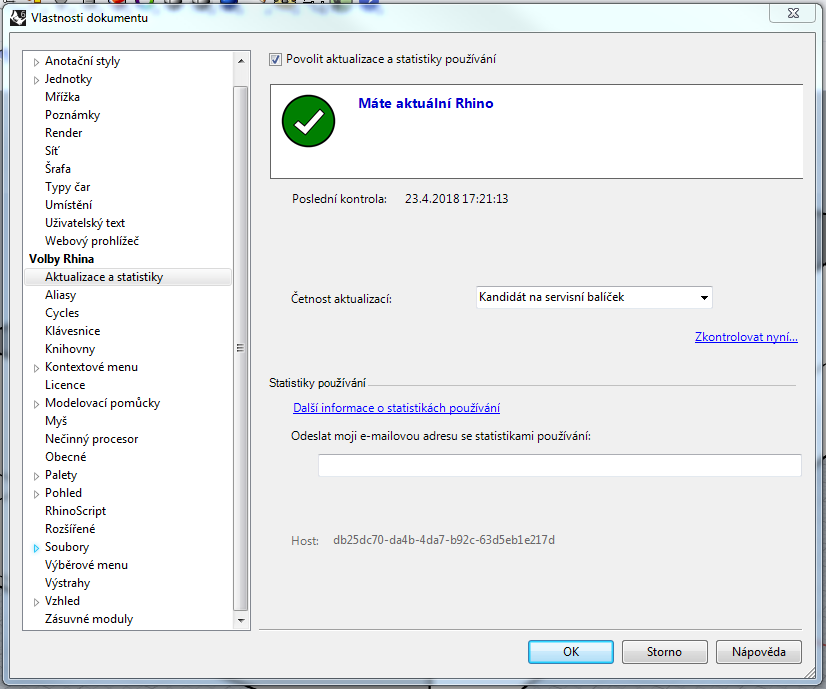This screenshot has width=826, height=689.
Task: Select Zásuvné moduly in the tree
Action: coord(89,619)
